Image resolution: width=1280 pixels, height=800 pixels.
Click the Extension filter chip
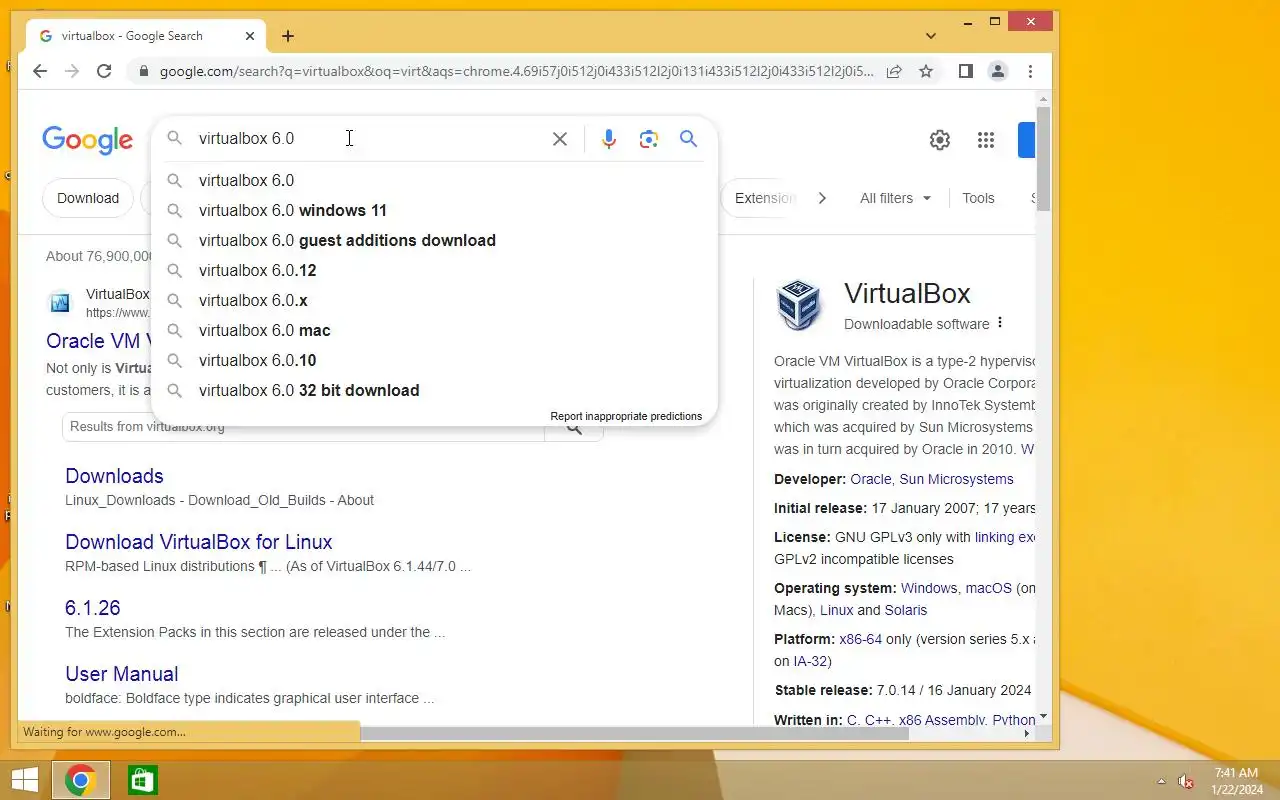click(x=760, y=198)
